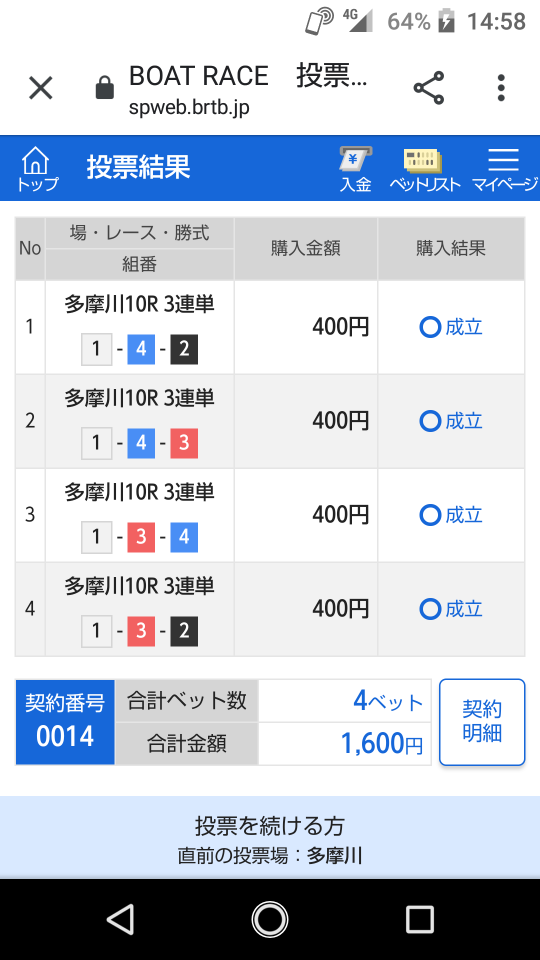Tap the トップ home icon
The height and width of the screenshot is (960, 540).
(x=37, y=169)
